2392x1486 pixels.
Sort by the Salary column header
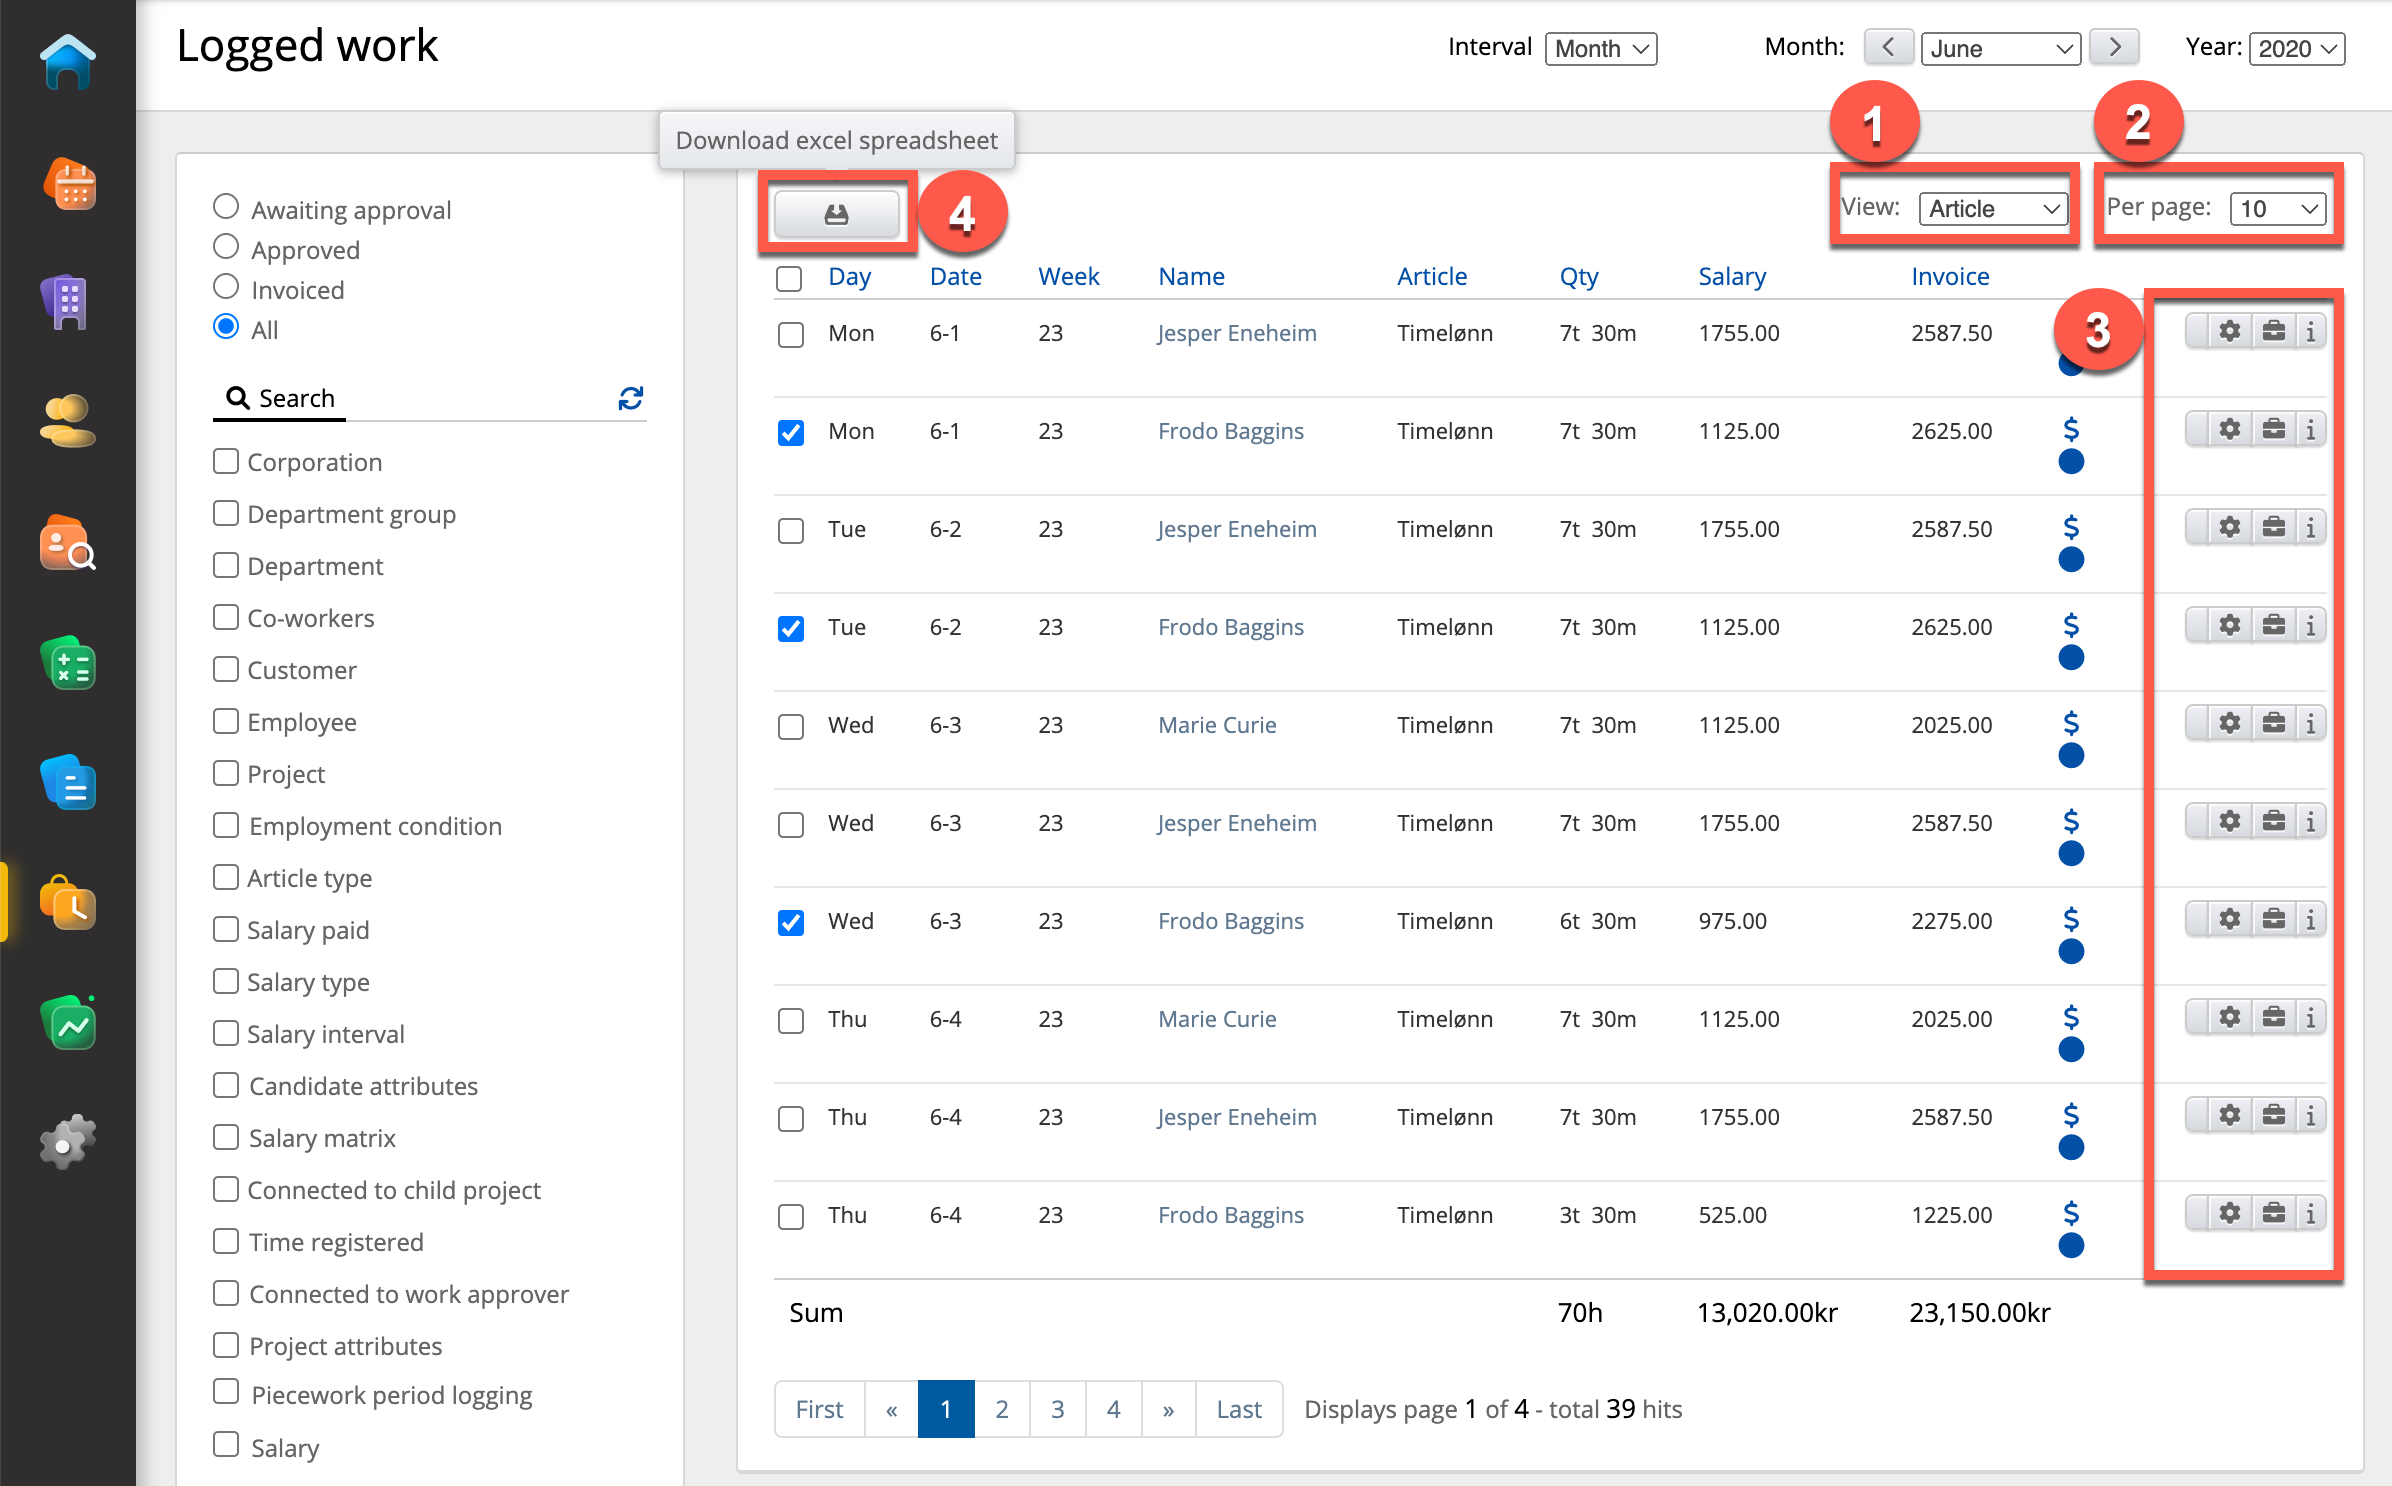click(x=1731, y=277)
